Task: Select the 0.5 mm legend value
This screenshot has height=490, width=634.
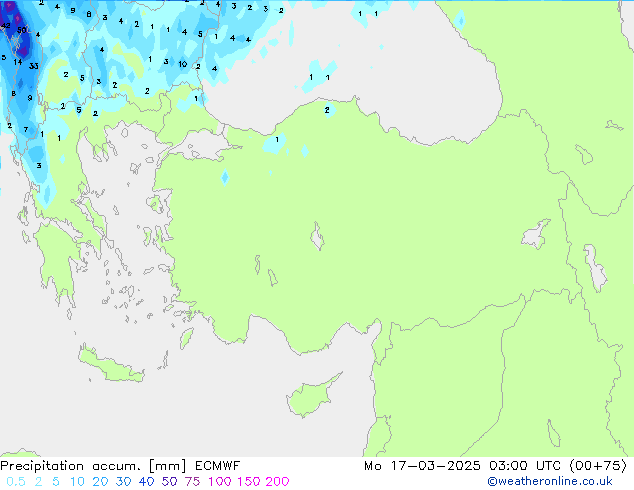Action: [16, 482]
